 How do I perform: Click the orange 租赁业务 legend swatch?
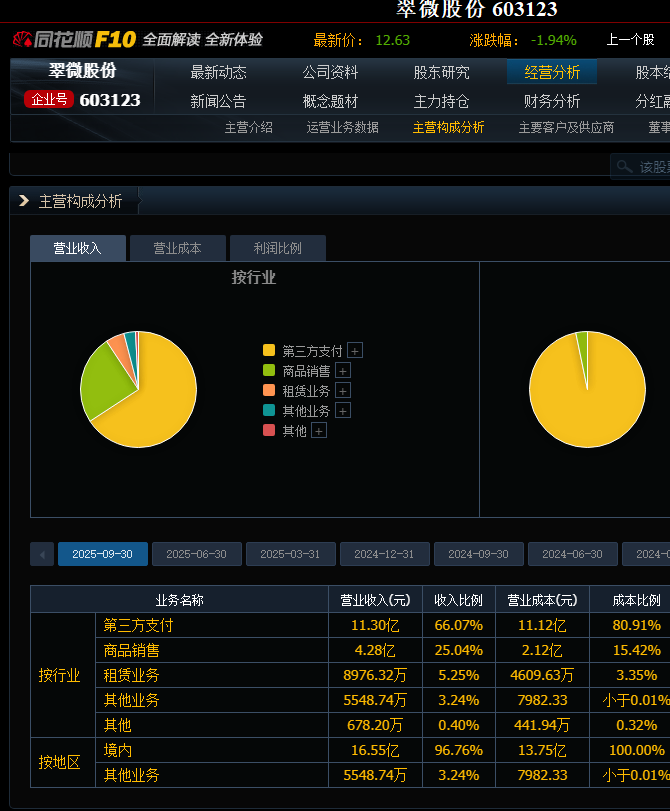click(x=269, y=390)
